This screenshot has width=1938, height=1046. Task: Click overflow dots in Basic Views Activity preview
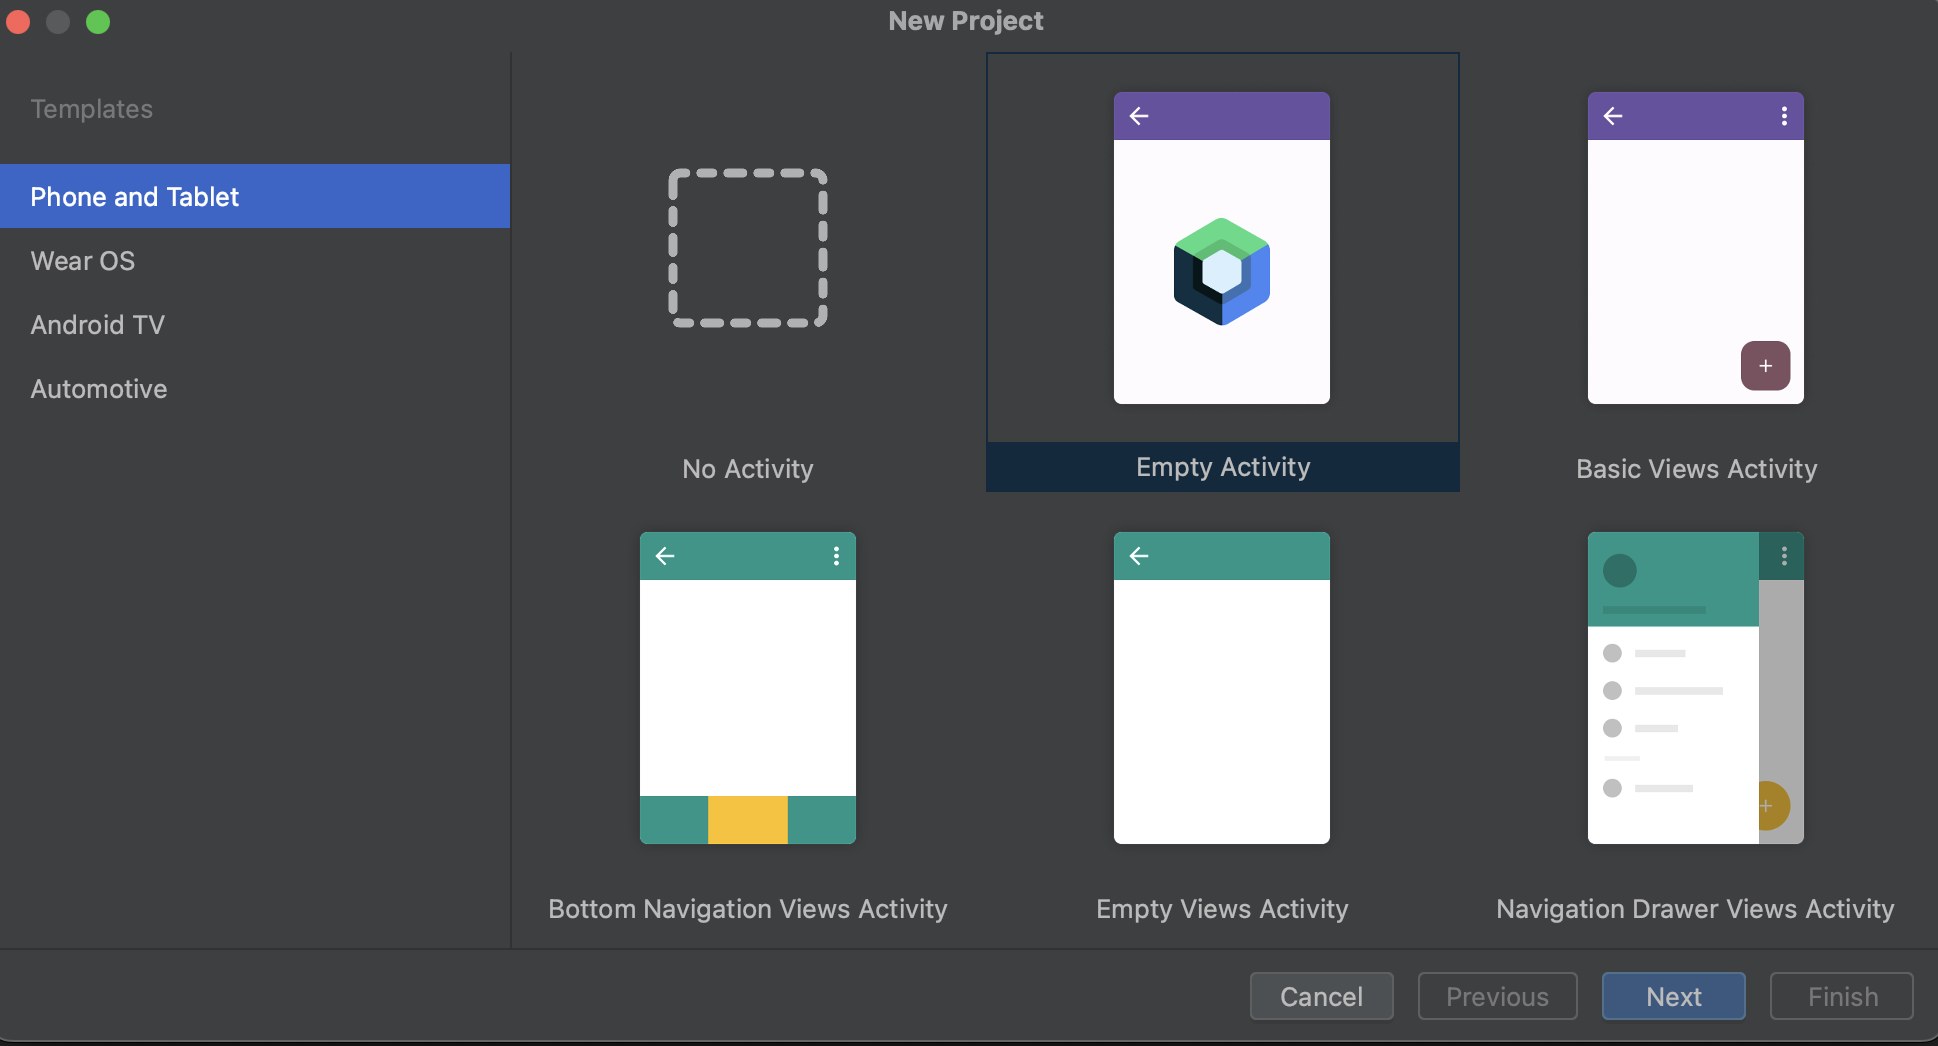(x=1784, y=116)
